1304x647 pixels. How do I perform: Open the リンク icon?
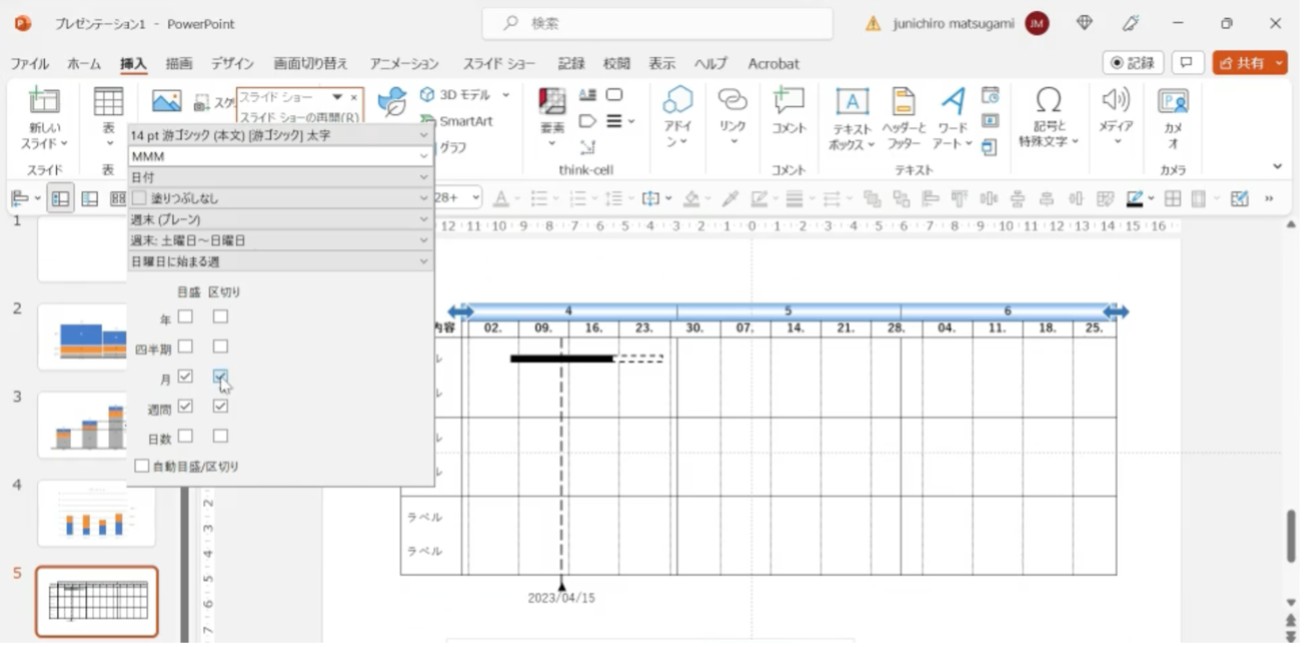pyautogui.click(x=732, y=102)
